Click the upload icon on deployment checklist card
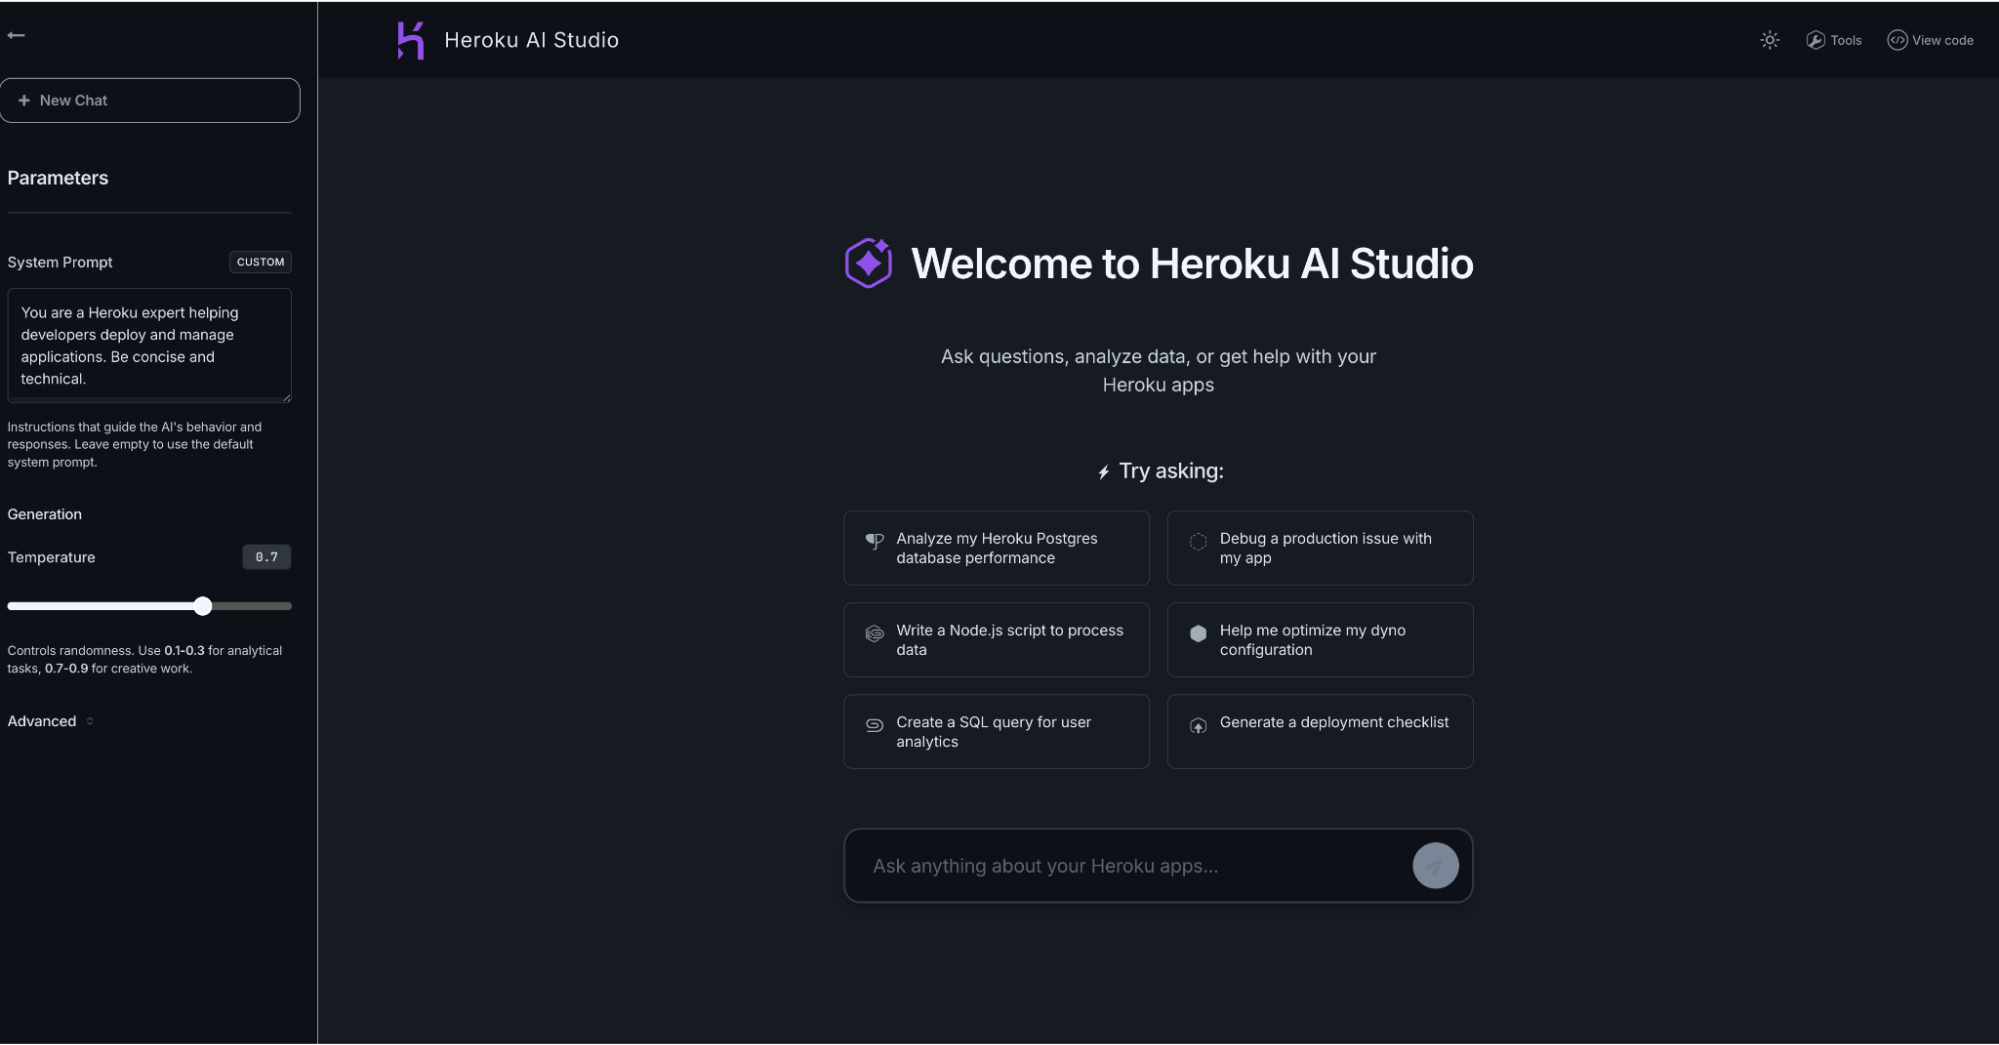The height and width of the screenshot is (1045, 1999). [1198, 725]
